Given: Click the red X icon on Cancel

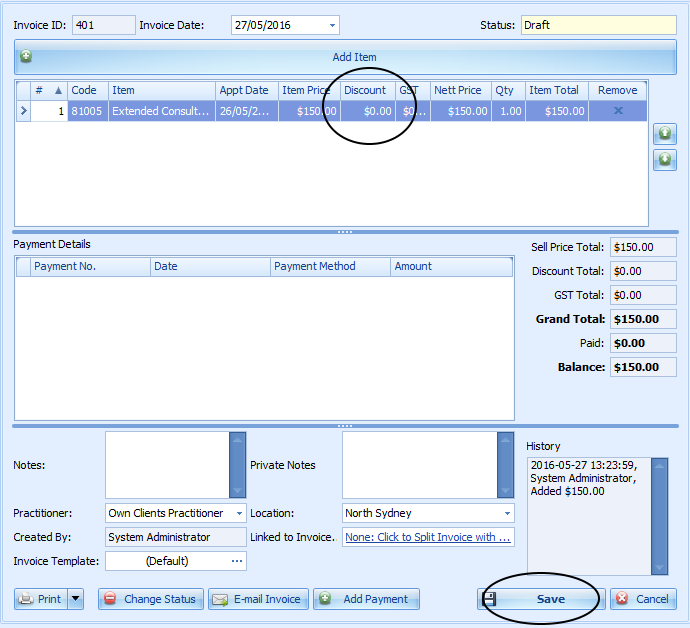Looking at the screenshot, I should click(622, 598).
